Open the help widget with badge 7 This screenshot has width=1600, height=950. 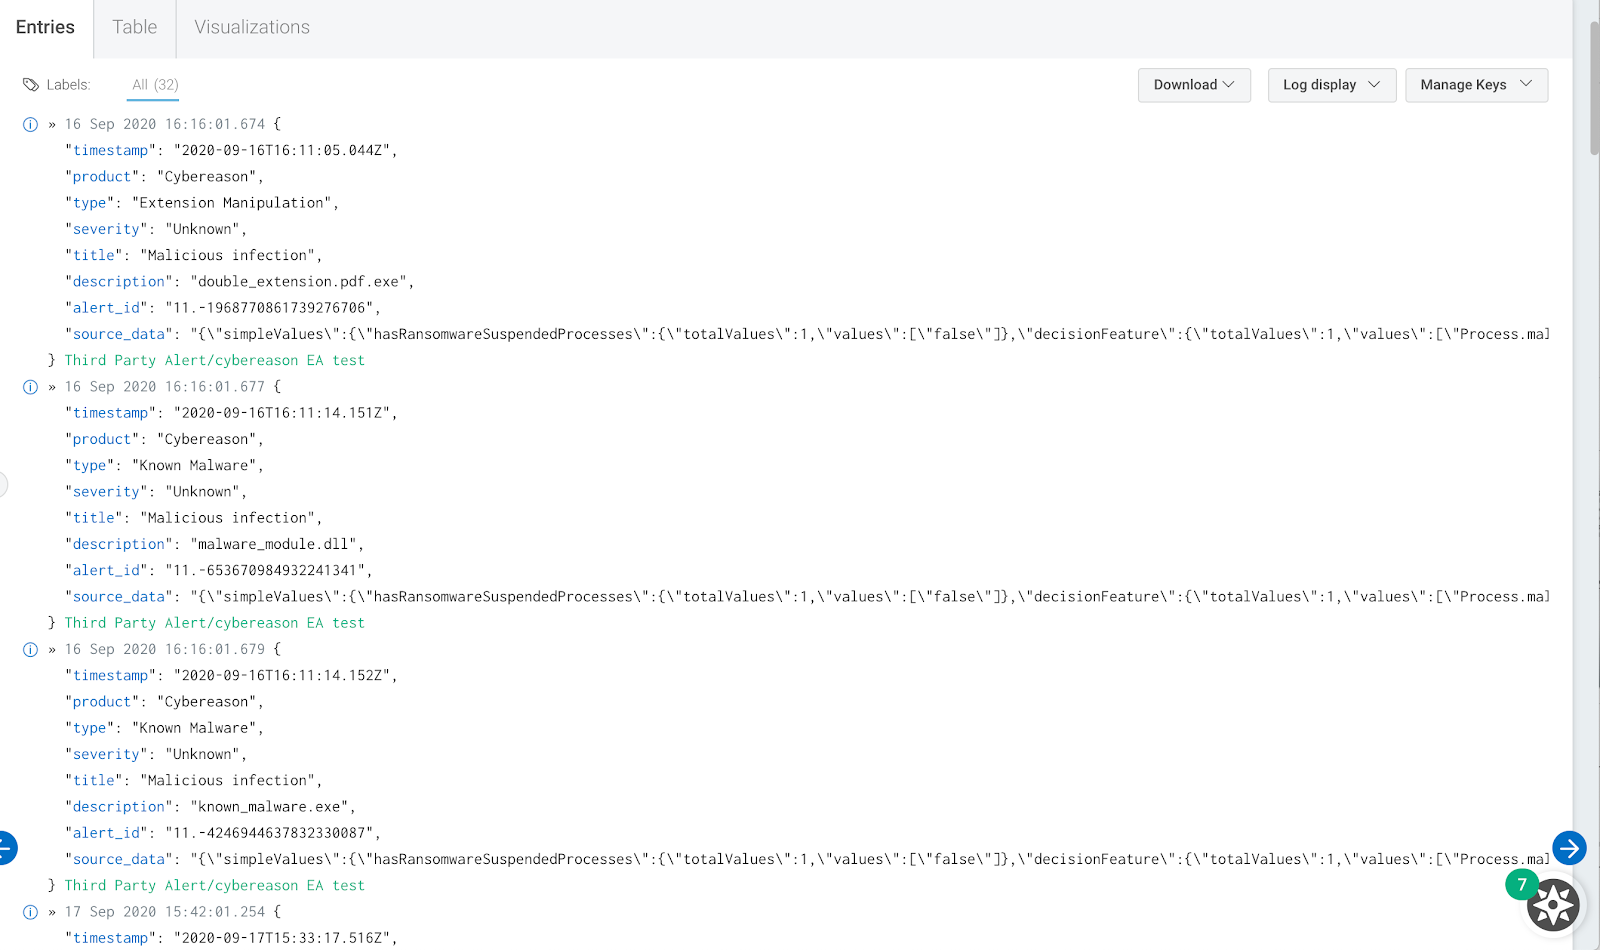click(x=1552, y=905)
